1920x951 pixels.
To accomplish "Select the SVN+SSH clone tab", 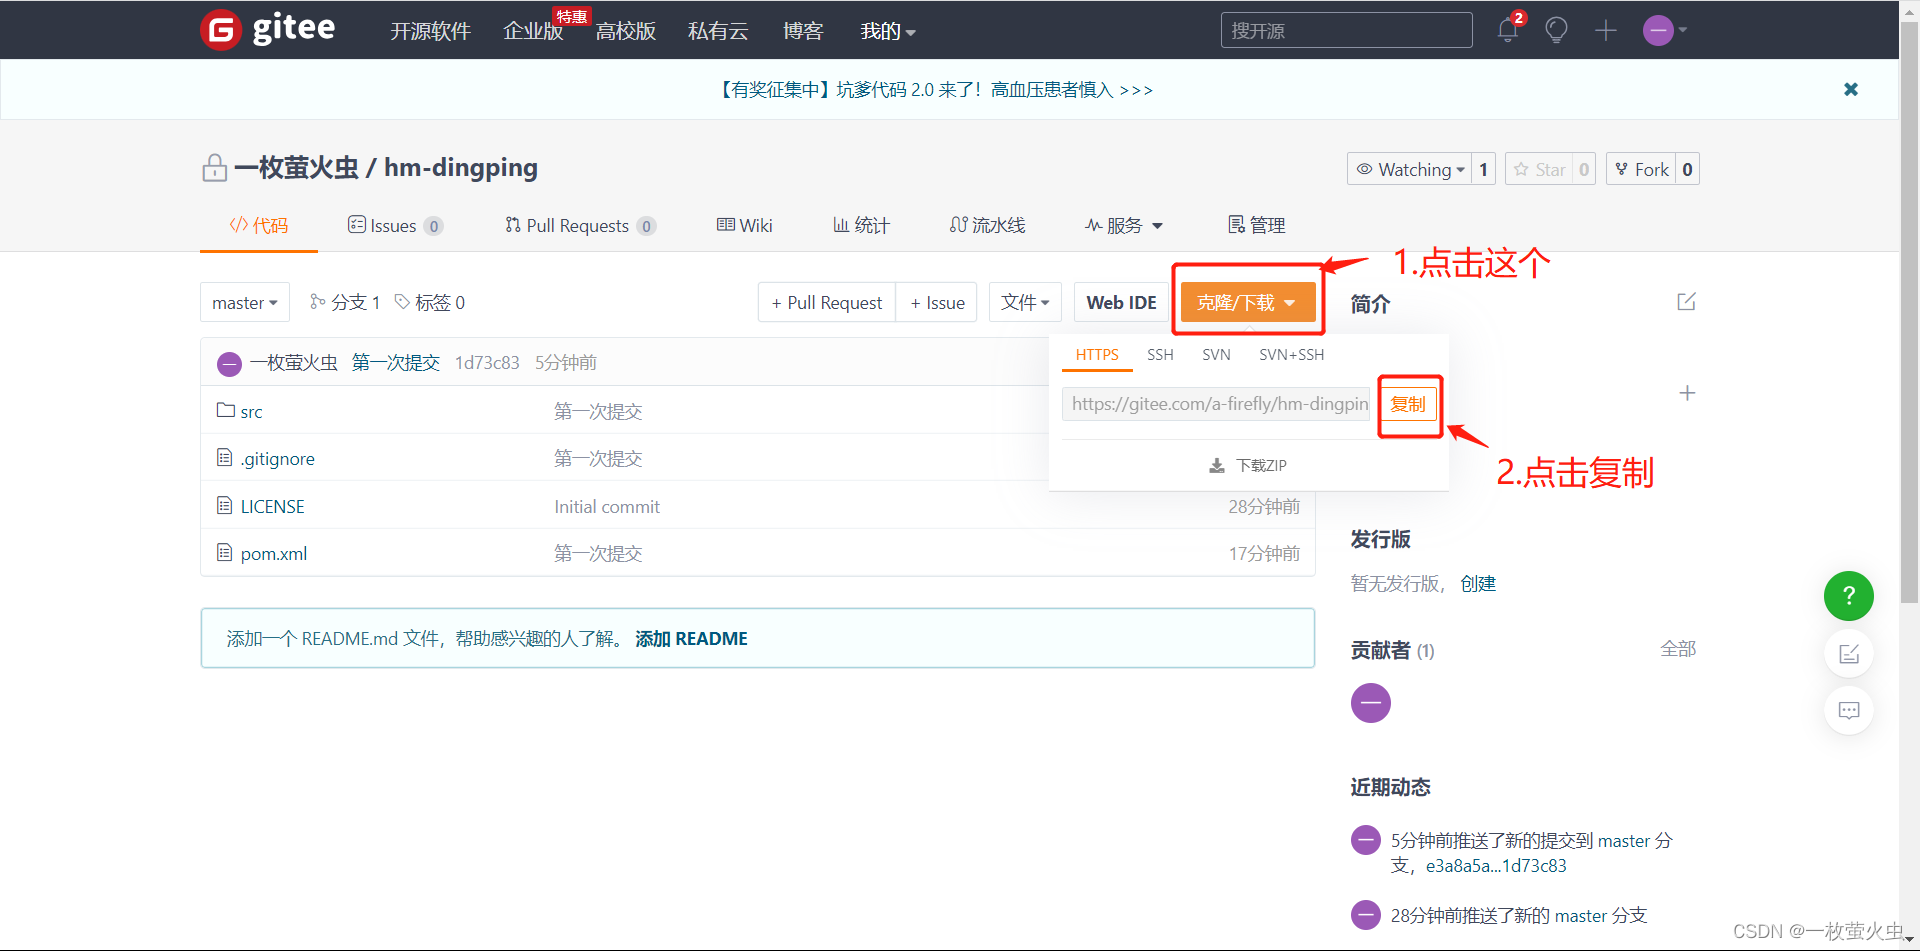I will point(1291,355).
